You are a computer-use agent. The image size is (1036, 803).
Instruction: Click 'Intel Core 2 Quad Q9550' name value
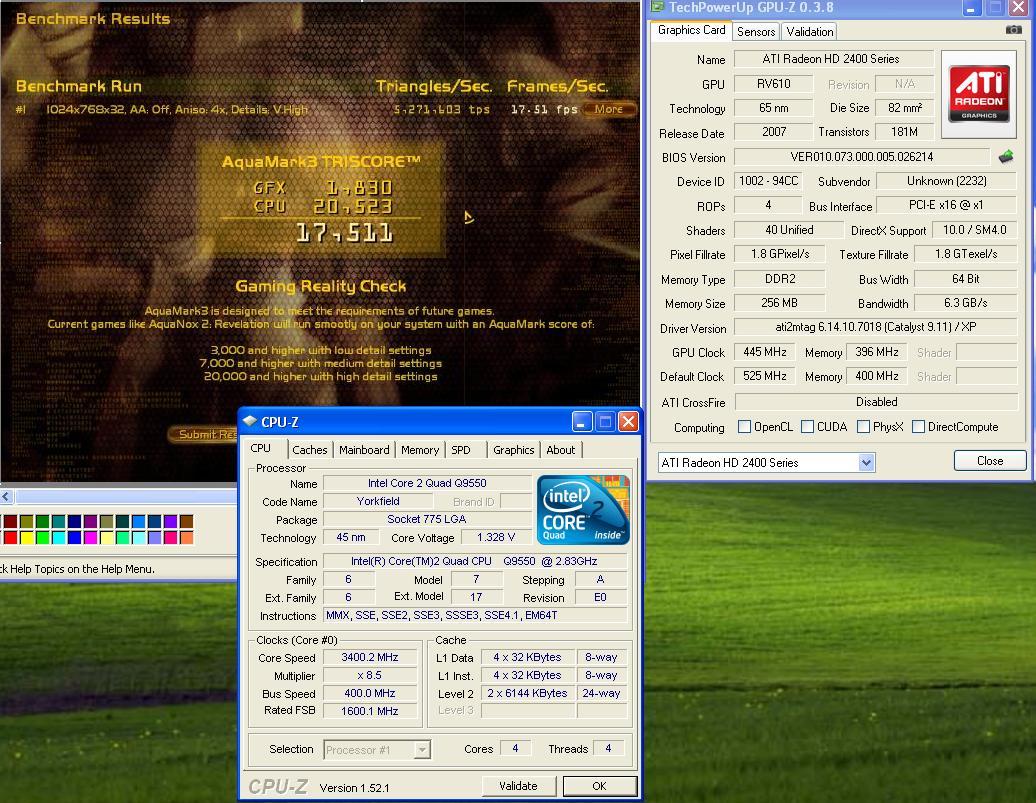pos(427,483)
